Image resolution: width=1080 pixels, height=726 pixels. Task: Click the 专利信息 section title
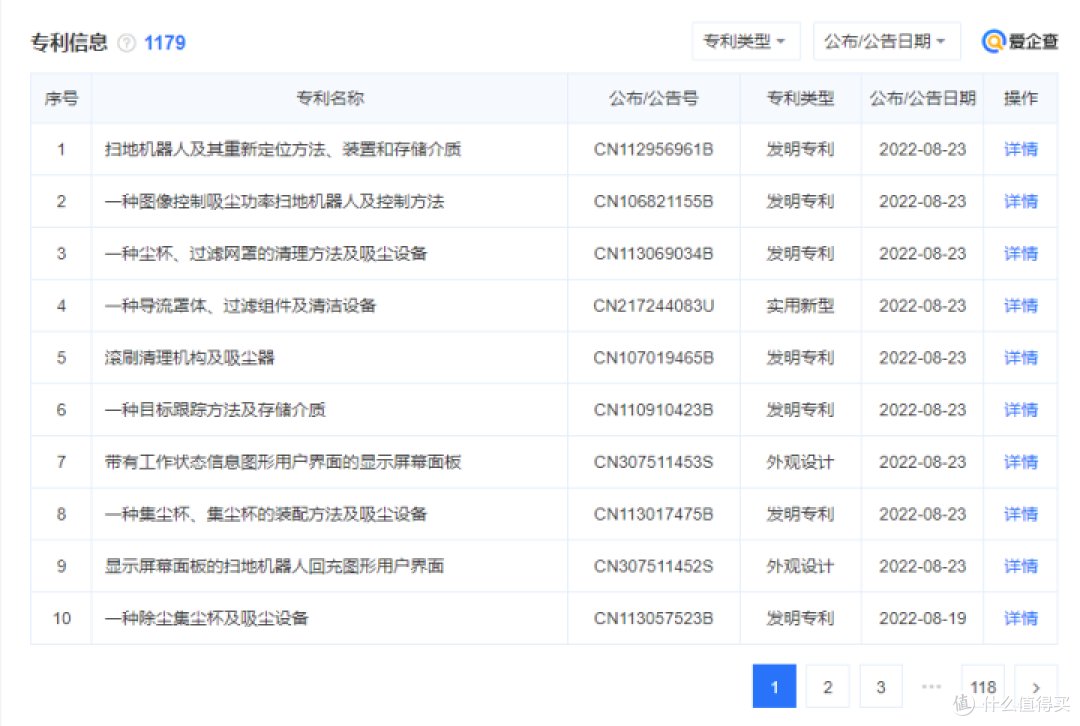(x=69, y=43)
